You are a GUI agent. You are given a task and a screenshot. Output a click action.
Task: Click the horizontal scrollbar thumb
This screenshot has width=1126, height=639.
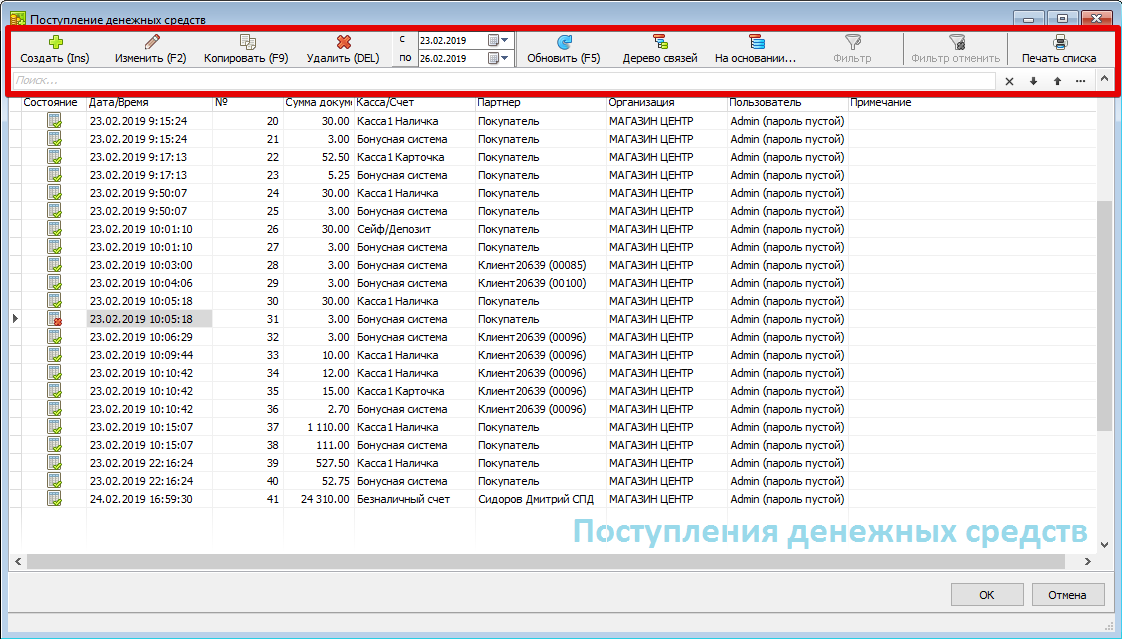pos(546,561)
